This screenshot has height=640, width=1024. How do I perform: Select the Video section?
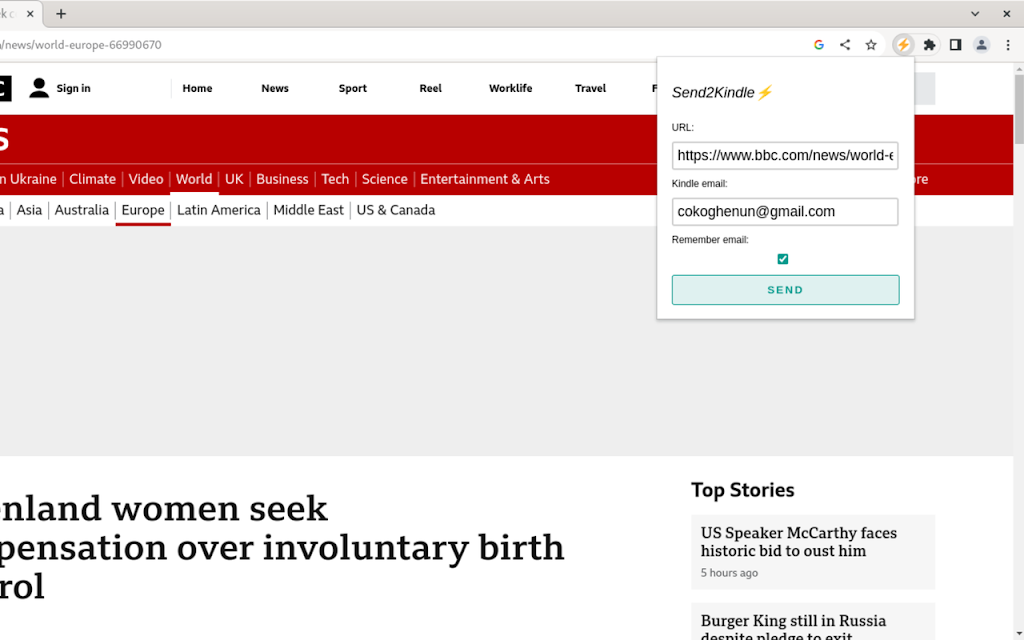[146, 179]
